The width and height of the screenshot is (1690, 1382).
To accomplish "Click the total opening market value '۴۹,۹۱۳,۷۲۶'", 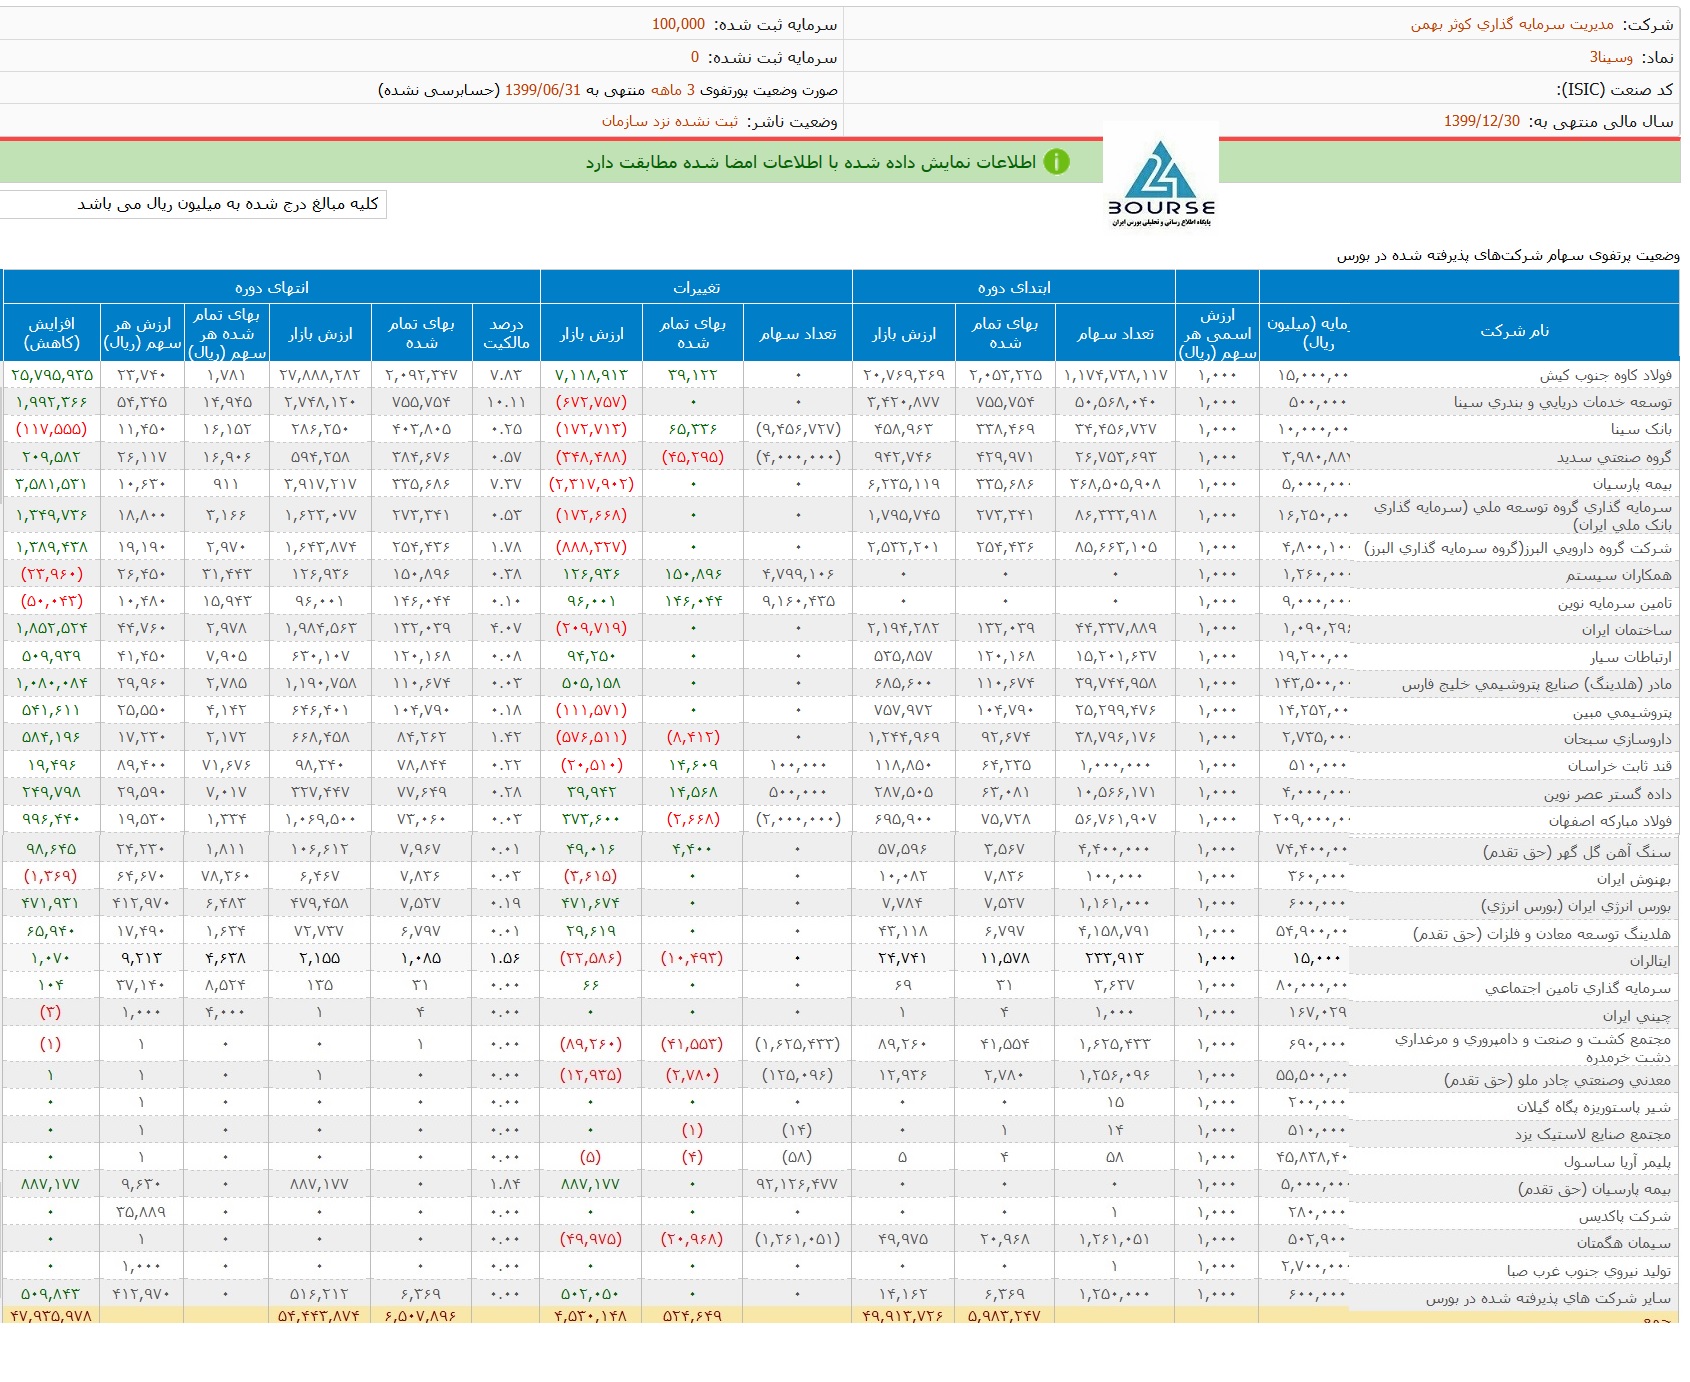I will pyautogui.click(x=904, y=1315).
